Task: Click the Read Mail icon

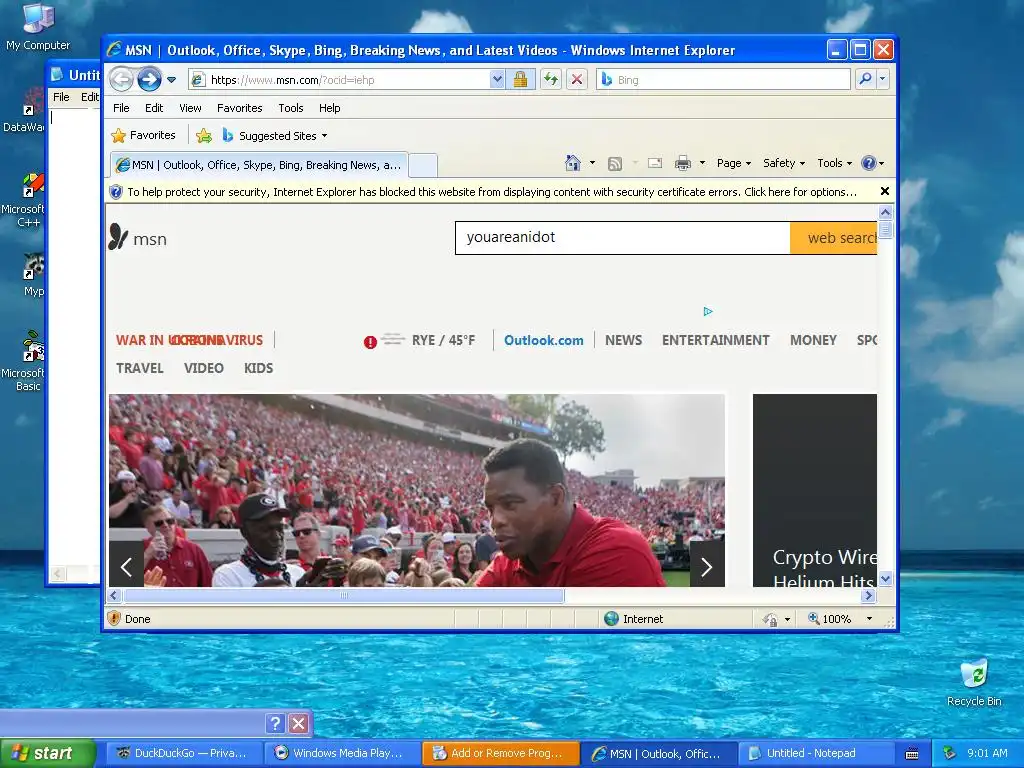Action: pos(655,163)
